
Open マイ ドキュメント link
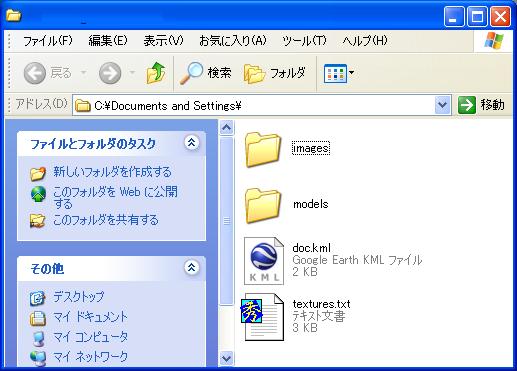(90, 317)
